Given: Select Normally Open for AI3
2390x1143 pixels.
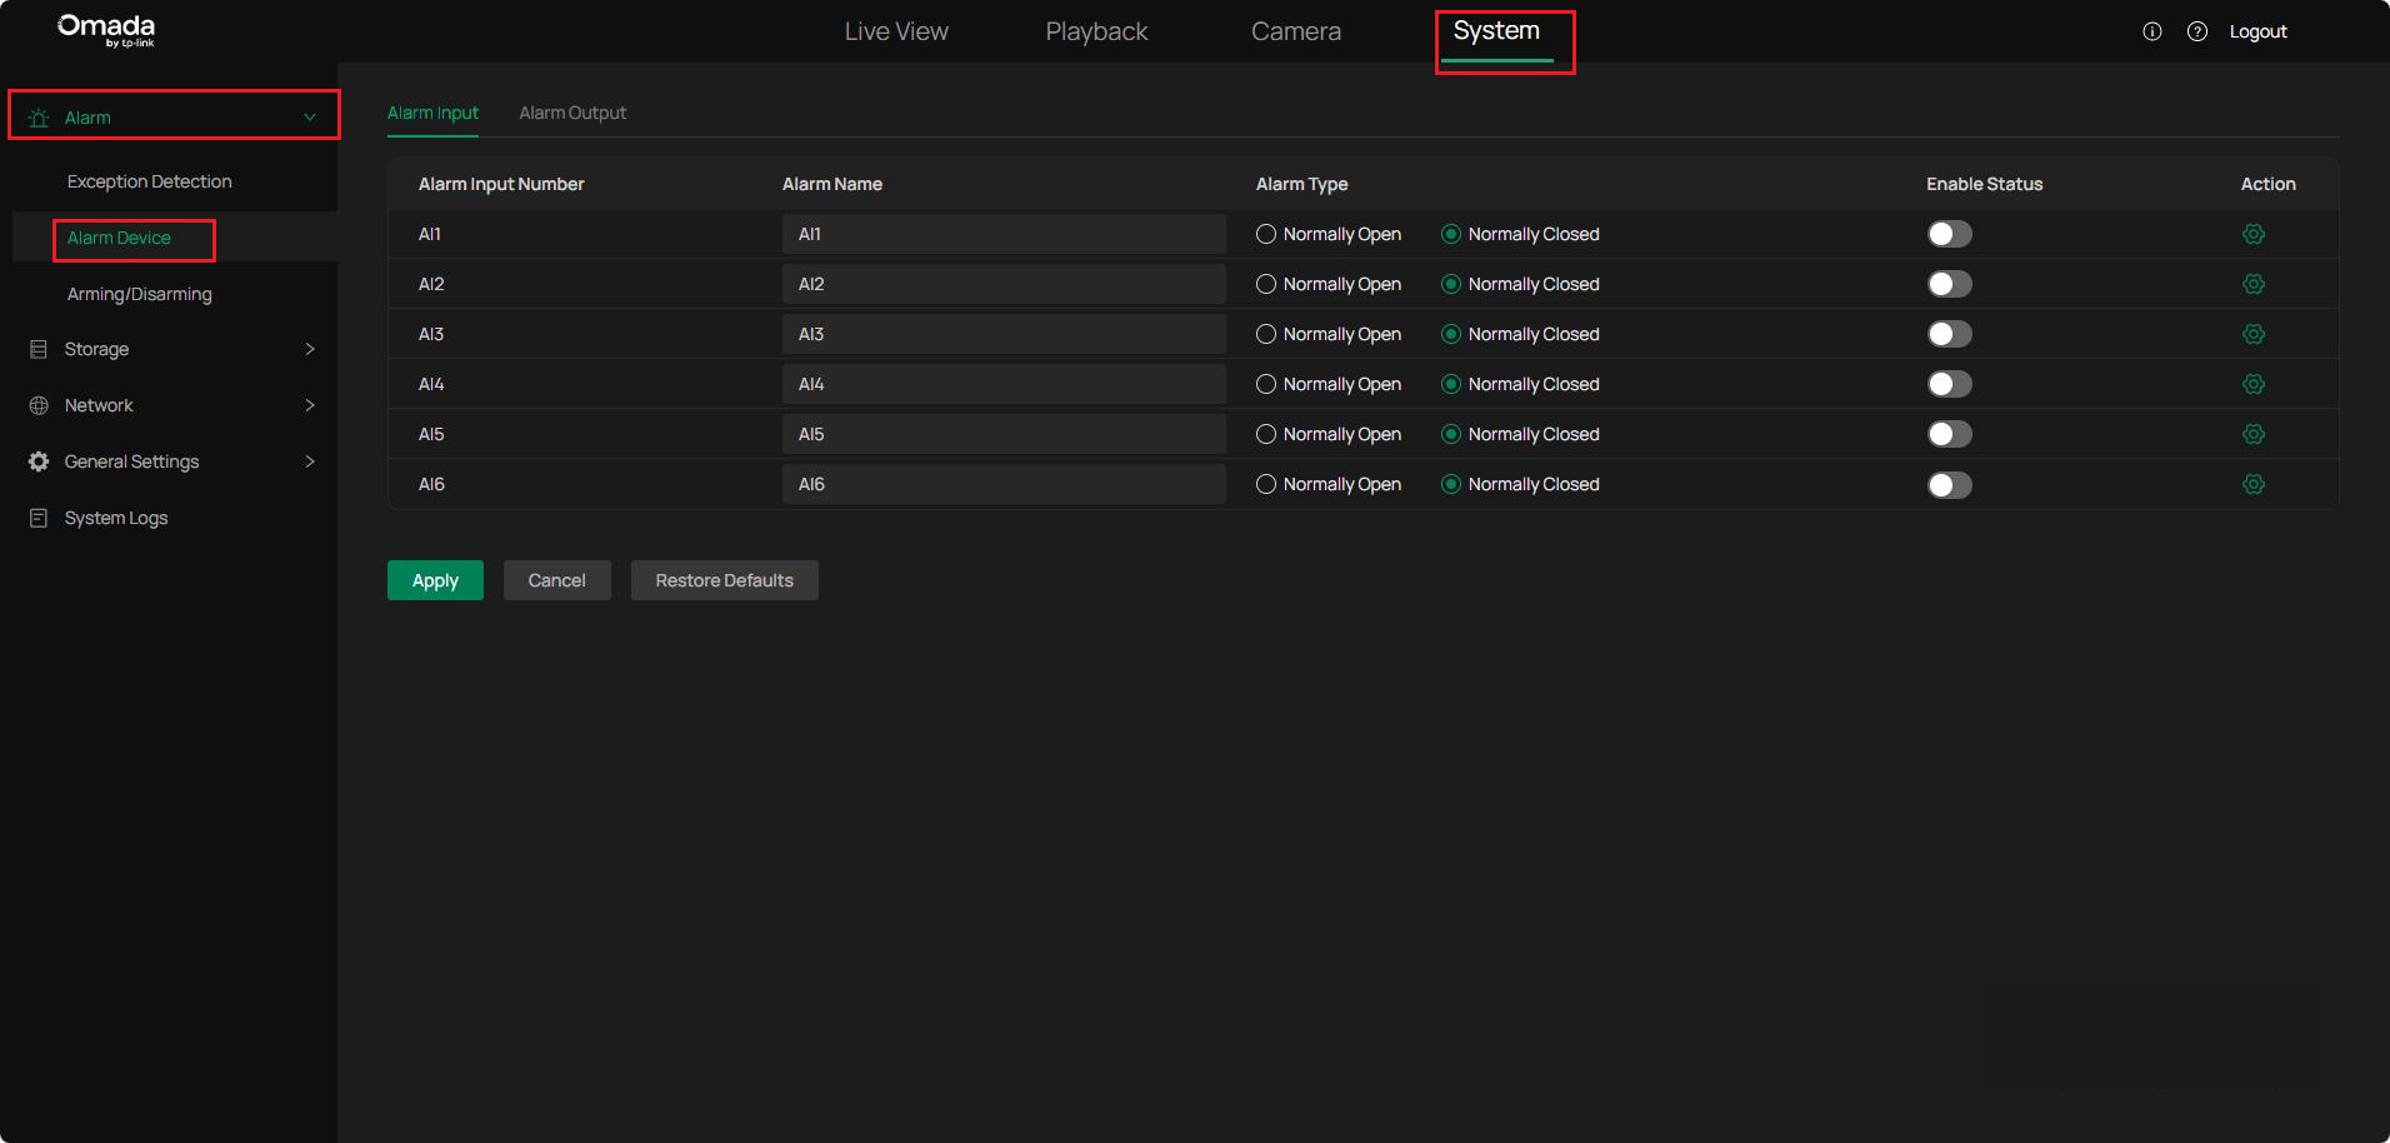Looking at the screenshot, I should click(1266, 334).
